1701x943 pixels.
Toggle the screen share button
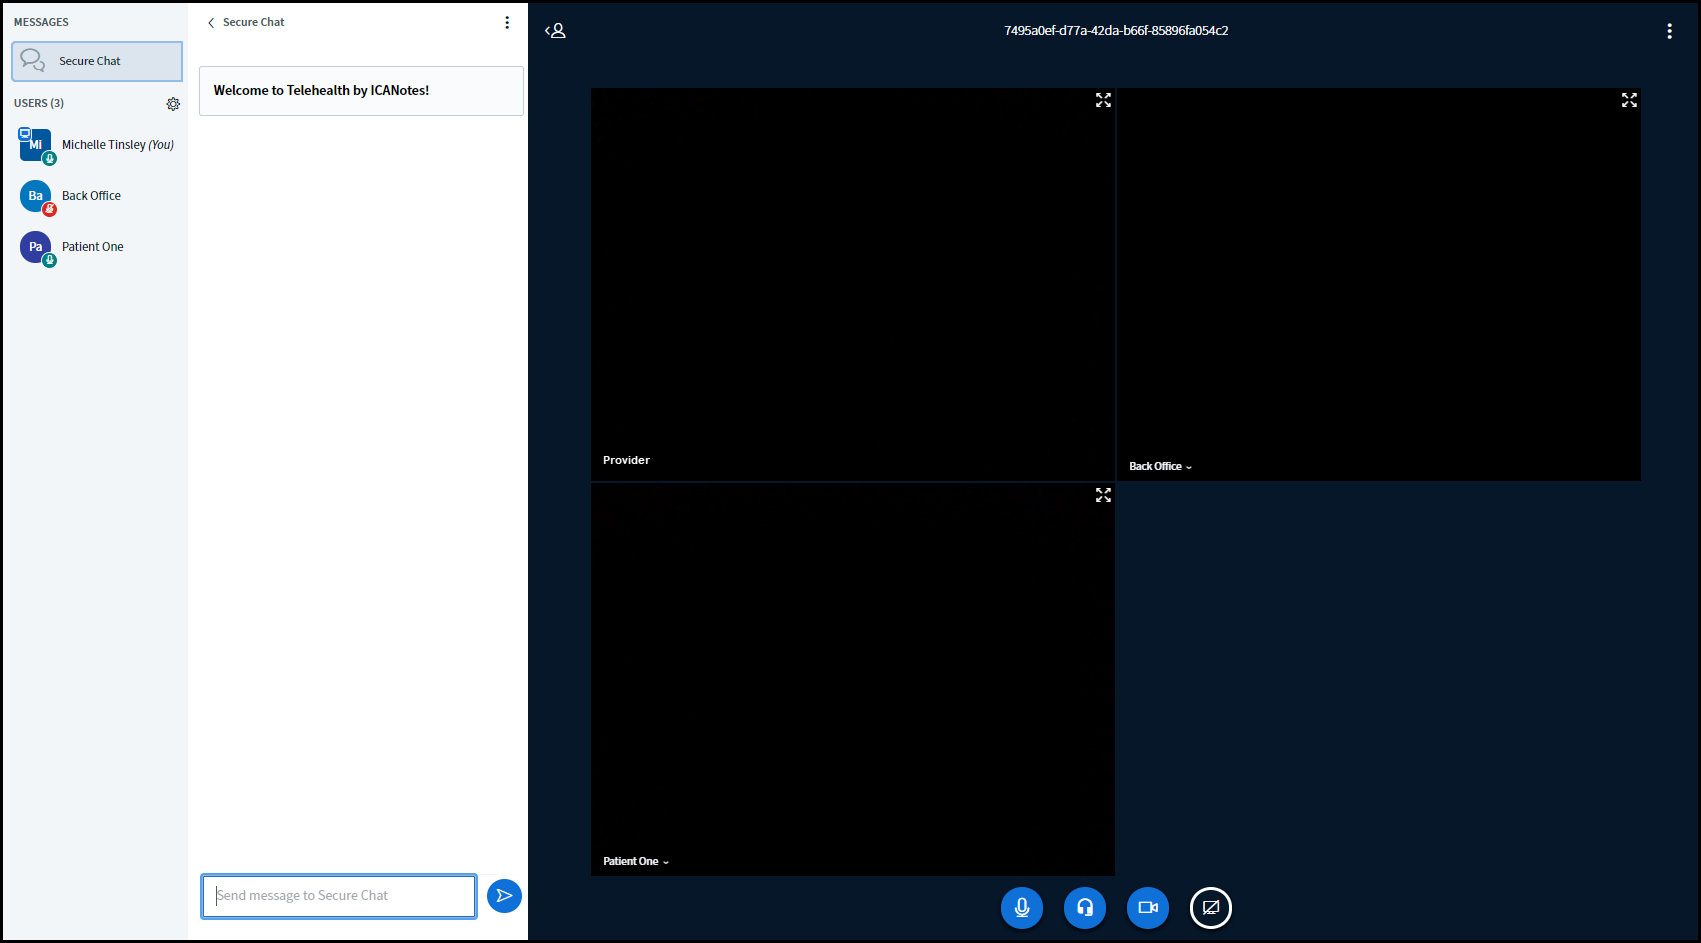pos(1210,908)
